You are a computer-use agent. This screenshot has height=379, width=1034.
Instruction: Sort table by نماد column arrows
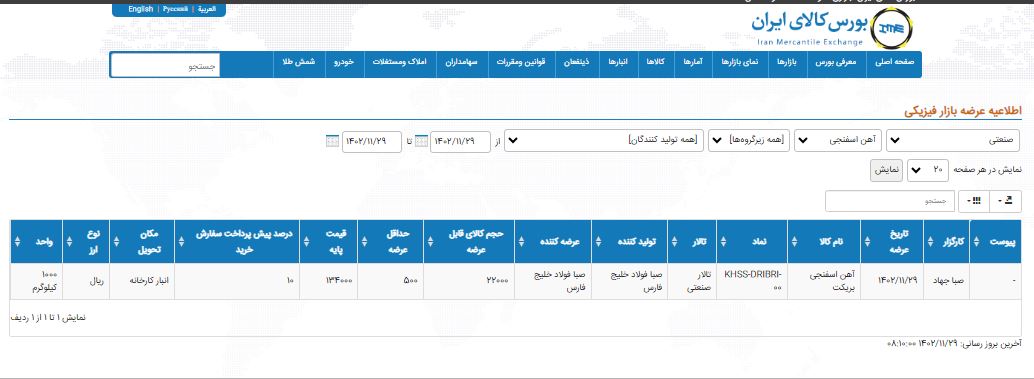(722, 242)
